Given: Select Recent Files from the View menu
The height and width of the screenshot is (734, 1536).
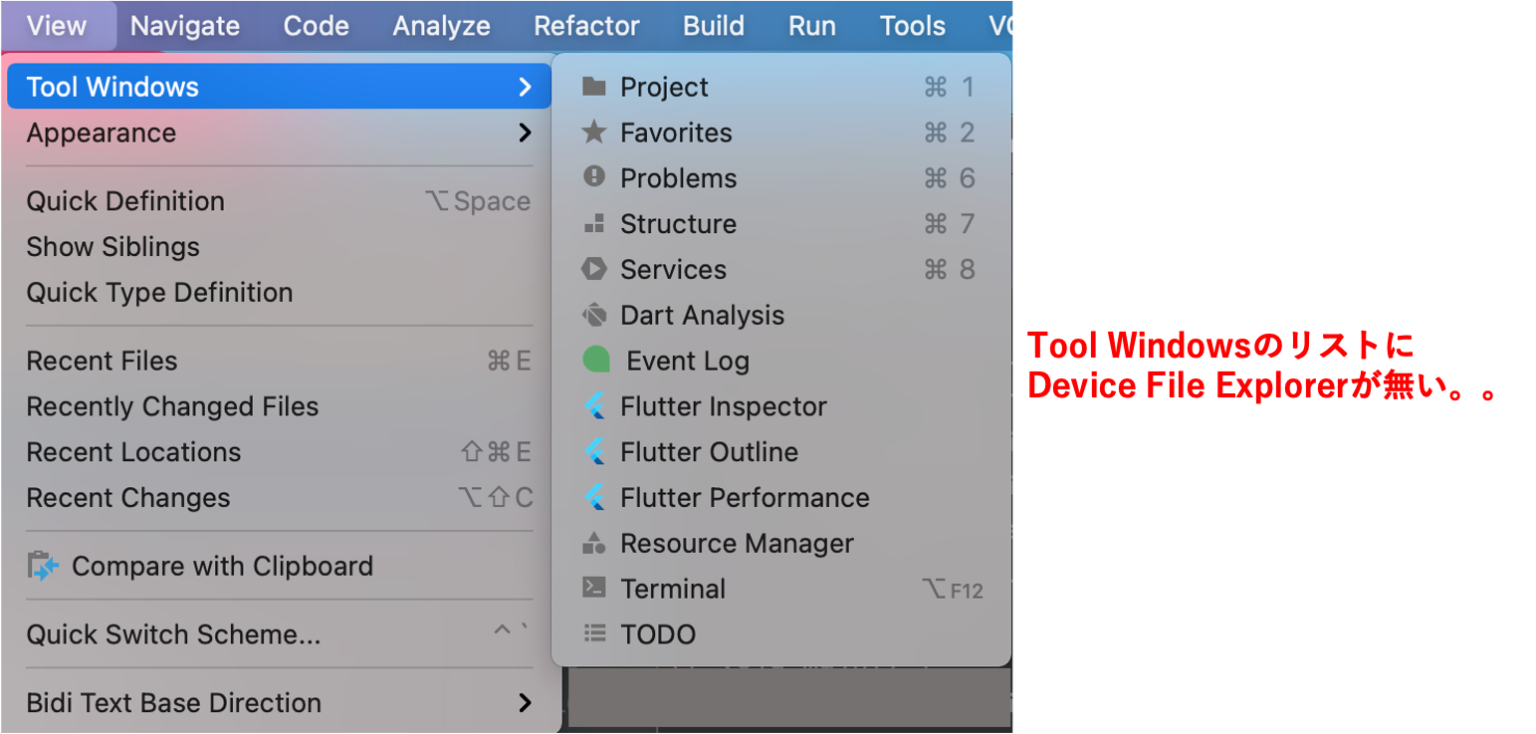Looking at the screenshot, I should pyautogui.click(x=102, y=360).
